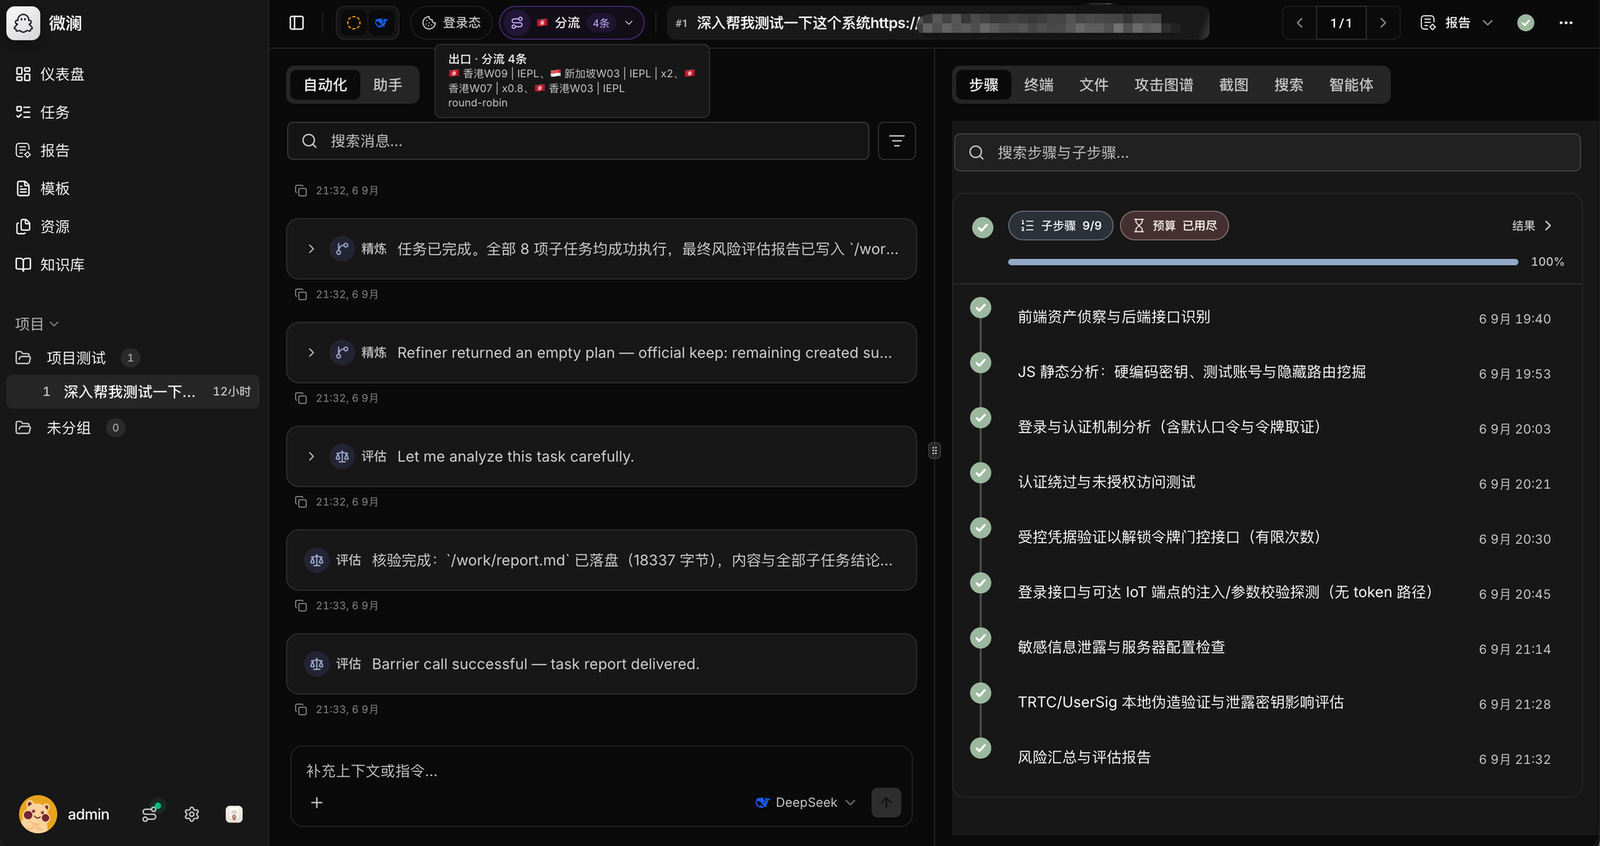The width and height of the screenshot is (1600, 846).
Task: Click the send arrow button
Action: (x=886, y=802)
